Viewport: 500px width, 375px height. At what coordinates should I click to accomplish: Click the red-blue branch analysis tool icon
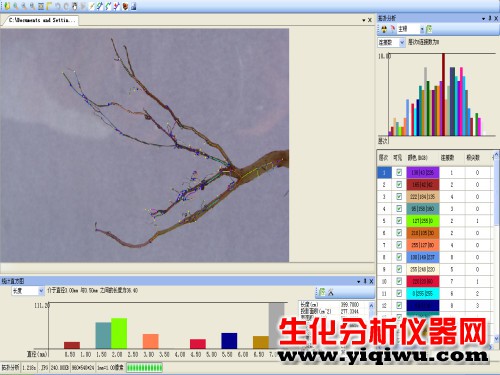[x=116, y=6]
